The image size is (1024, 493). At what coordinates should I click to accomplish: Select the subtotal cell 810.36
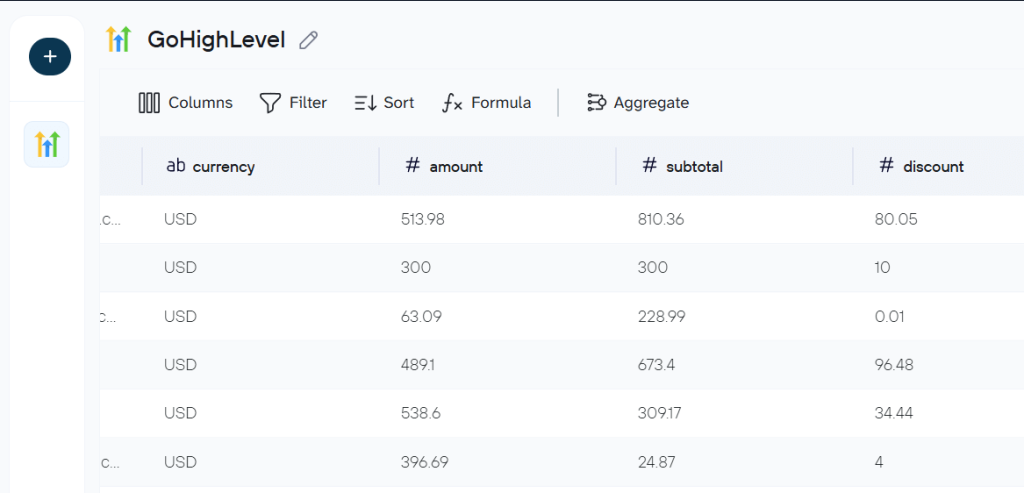(661, 219)
